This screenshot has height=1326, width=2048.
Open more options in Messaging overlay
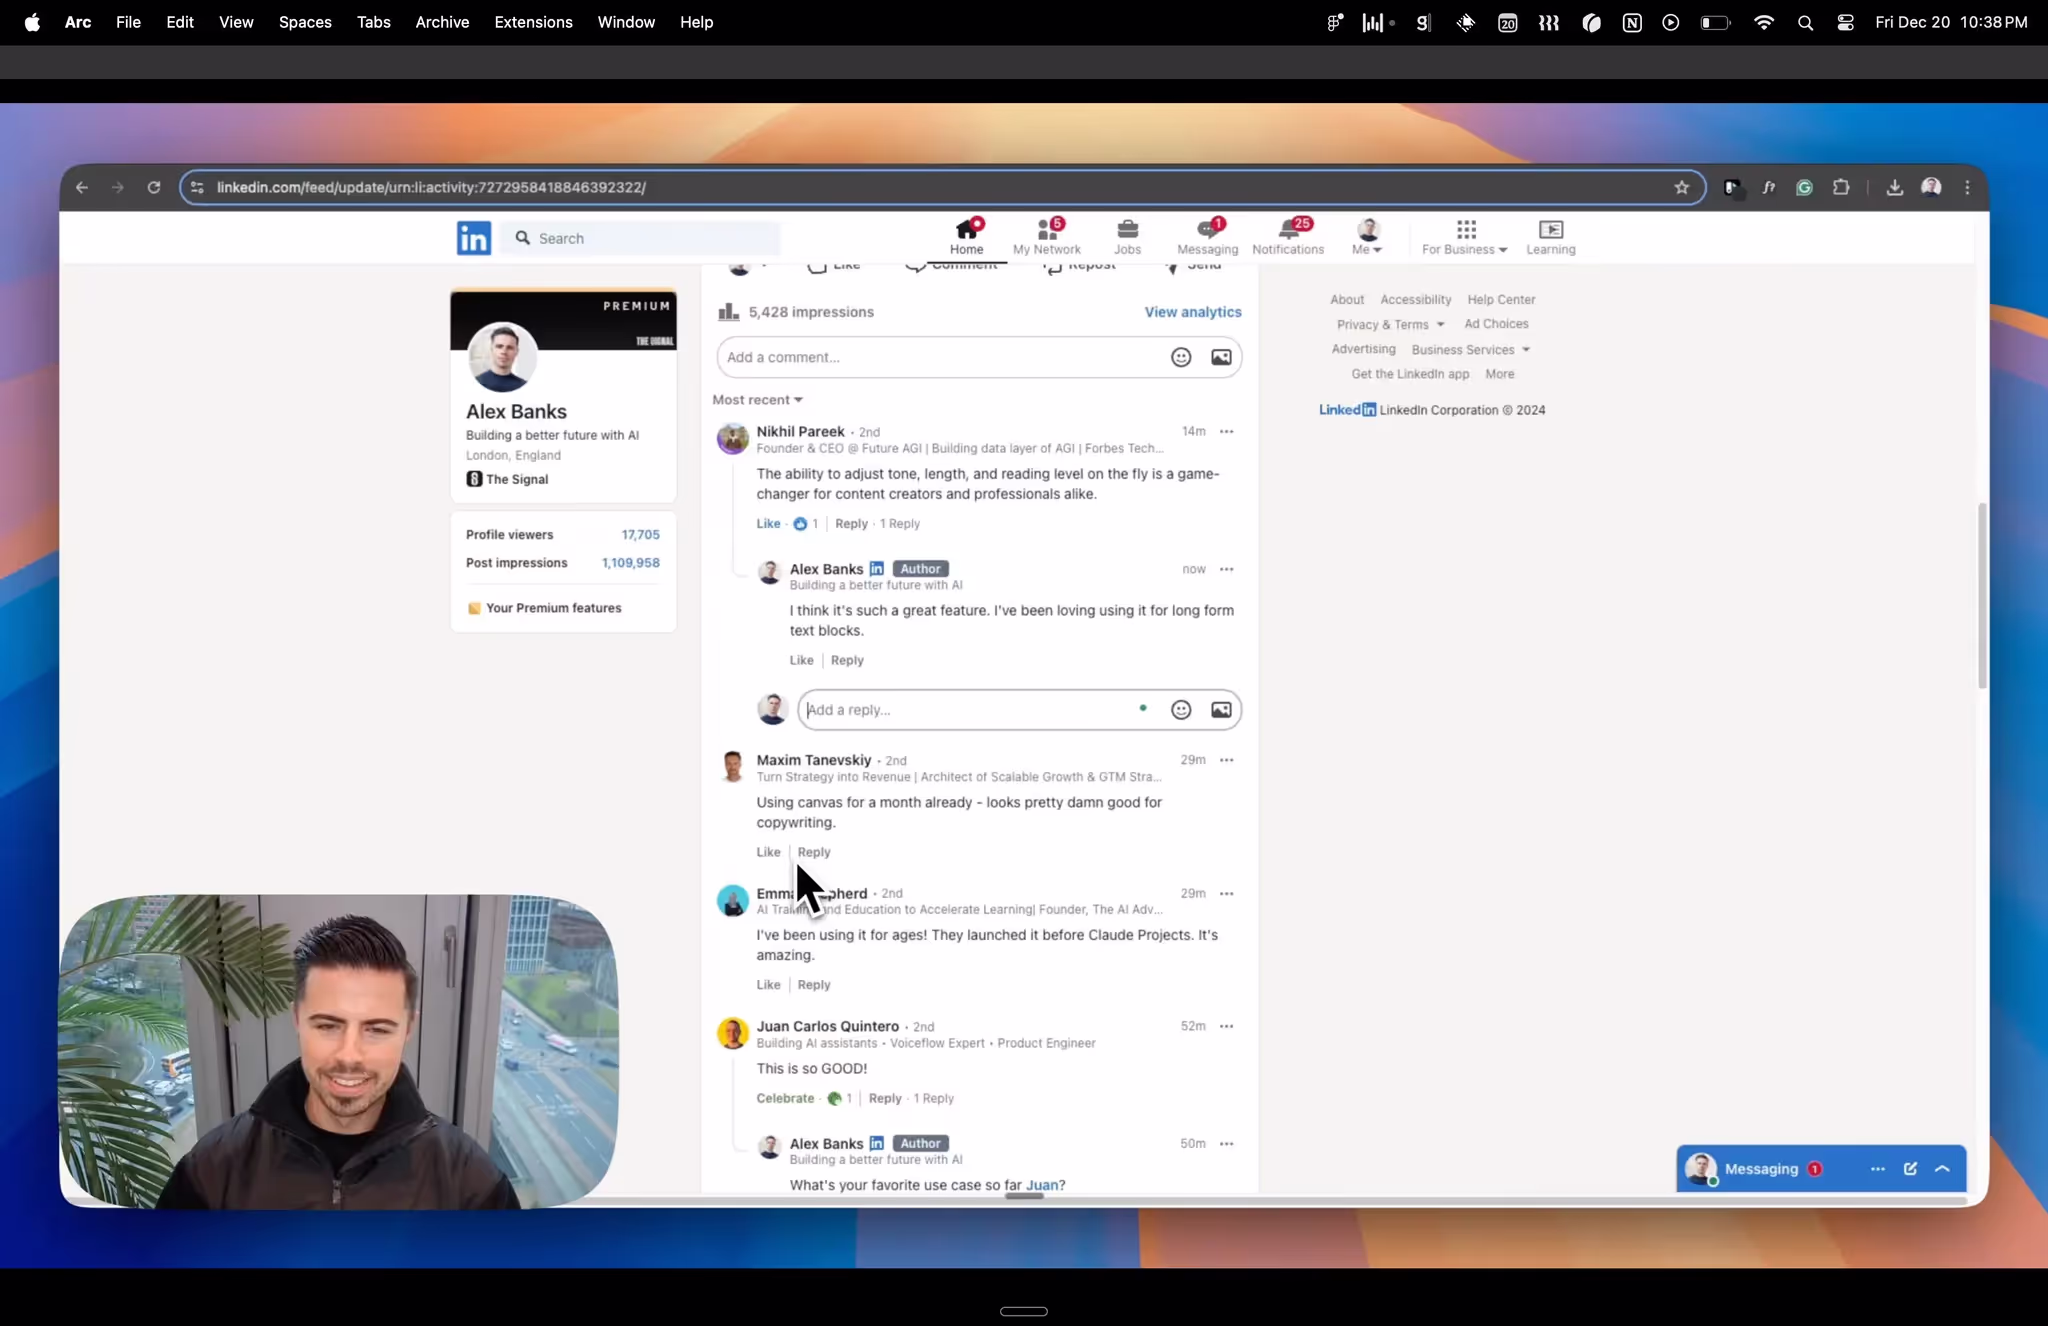1877,1169
